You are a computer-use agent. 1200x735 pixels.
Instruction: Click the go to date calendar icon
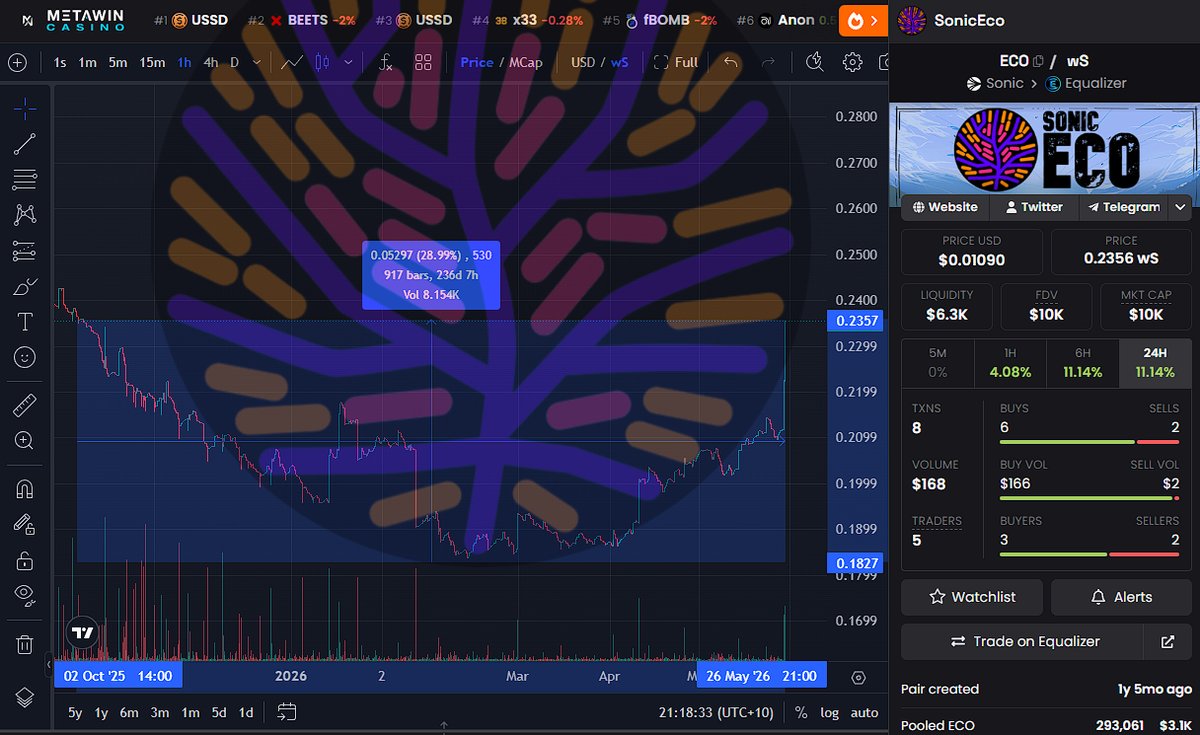287,712
